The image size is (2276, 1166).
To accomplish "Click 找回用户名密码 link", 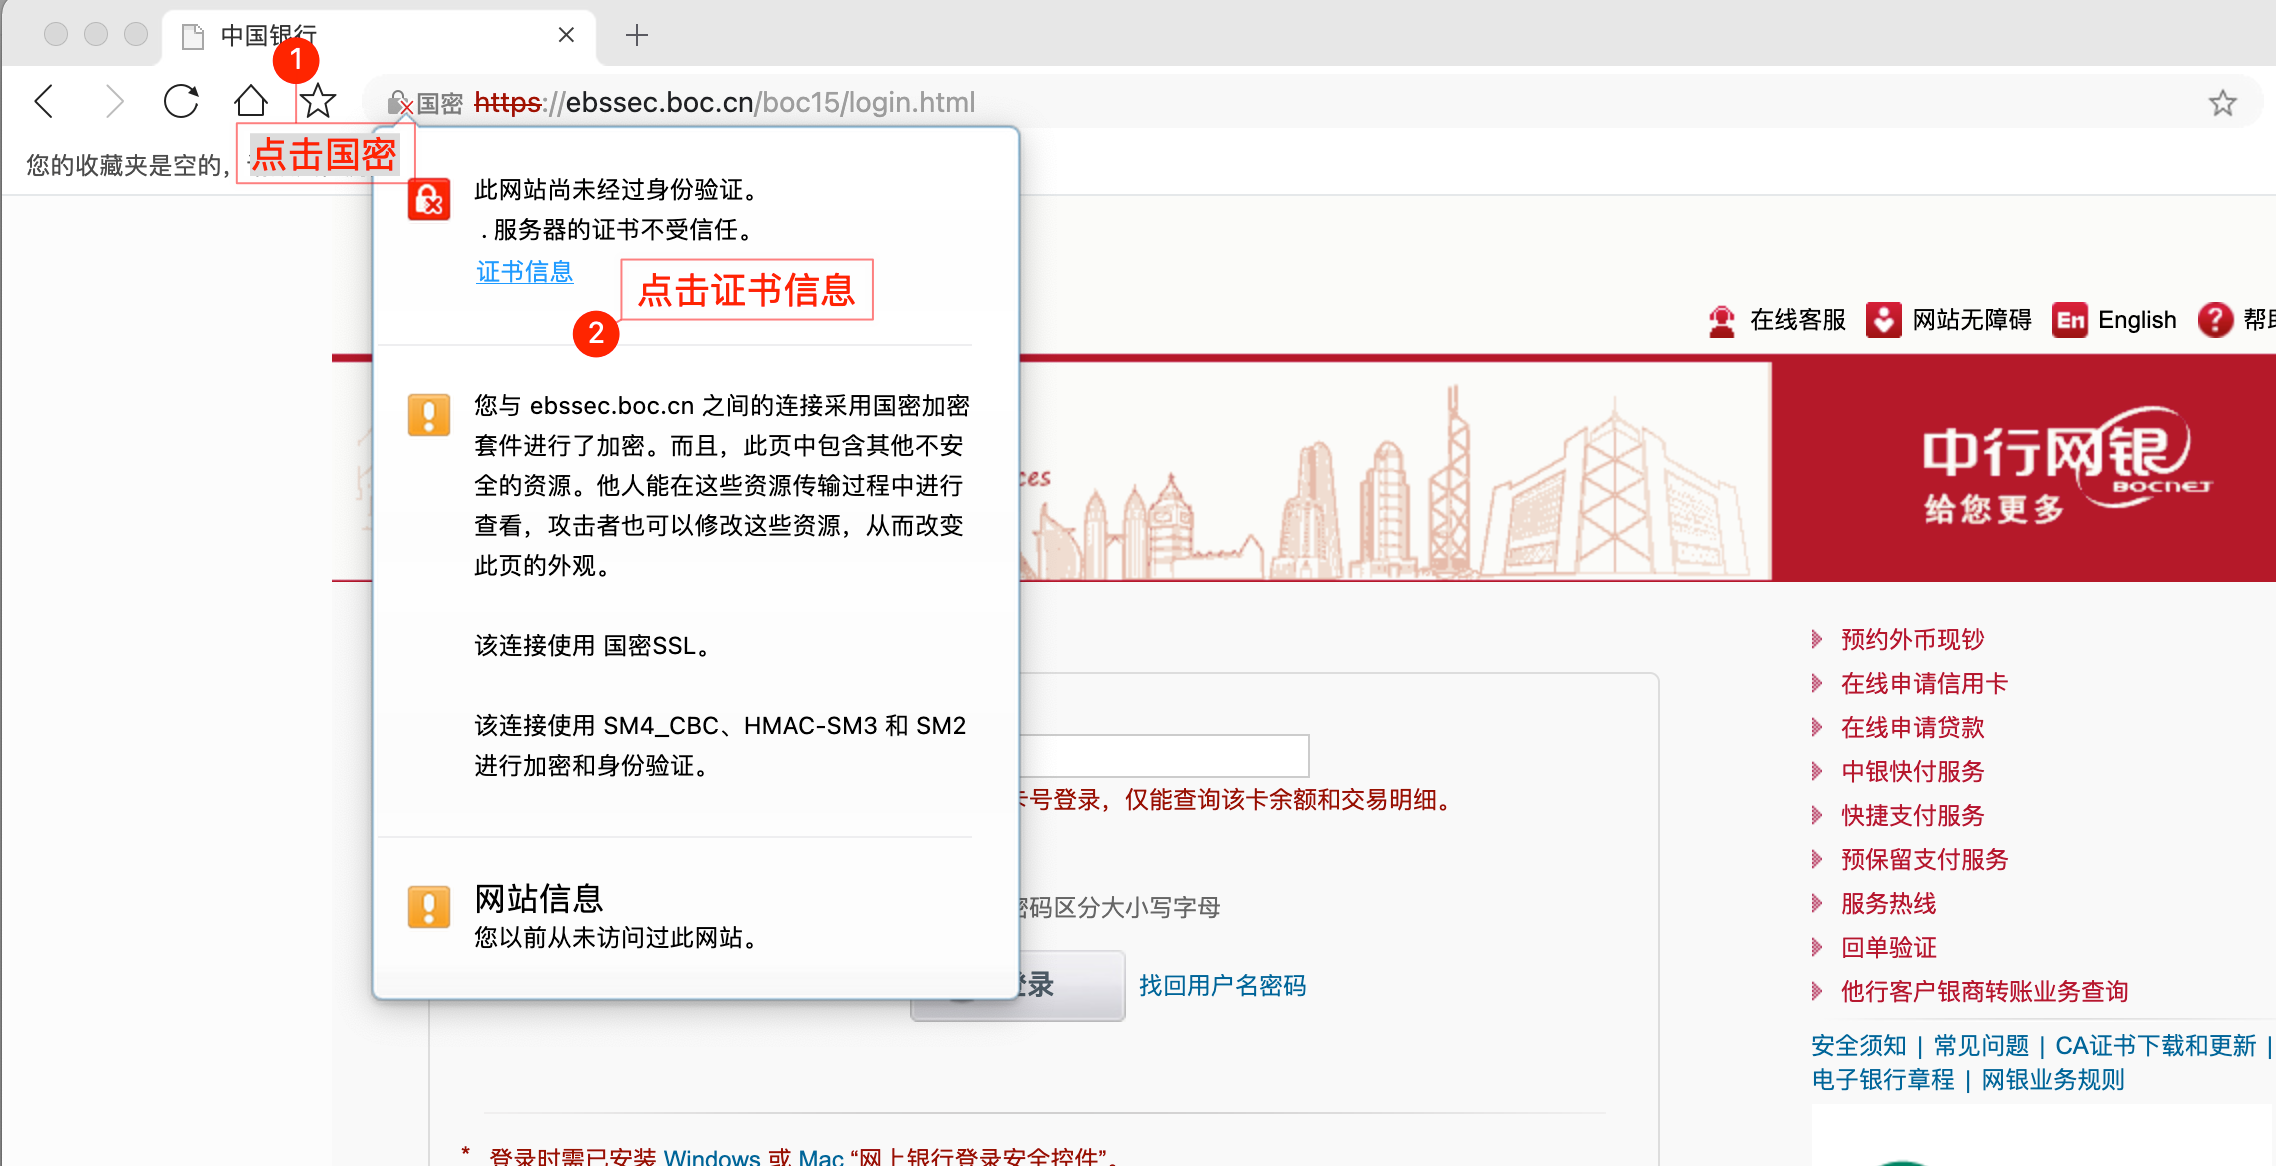I will click(1222, 986).
